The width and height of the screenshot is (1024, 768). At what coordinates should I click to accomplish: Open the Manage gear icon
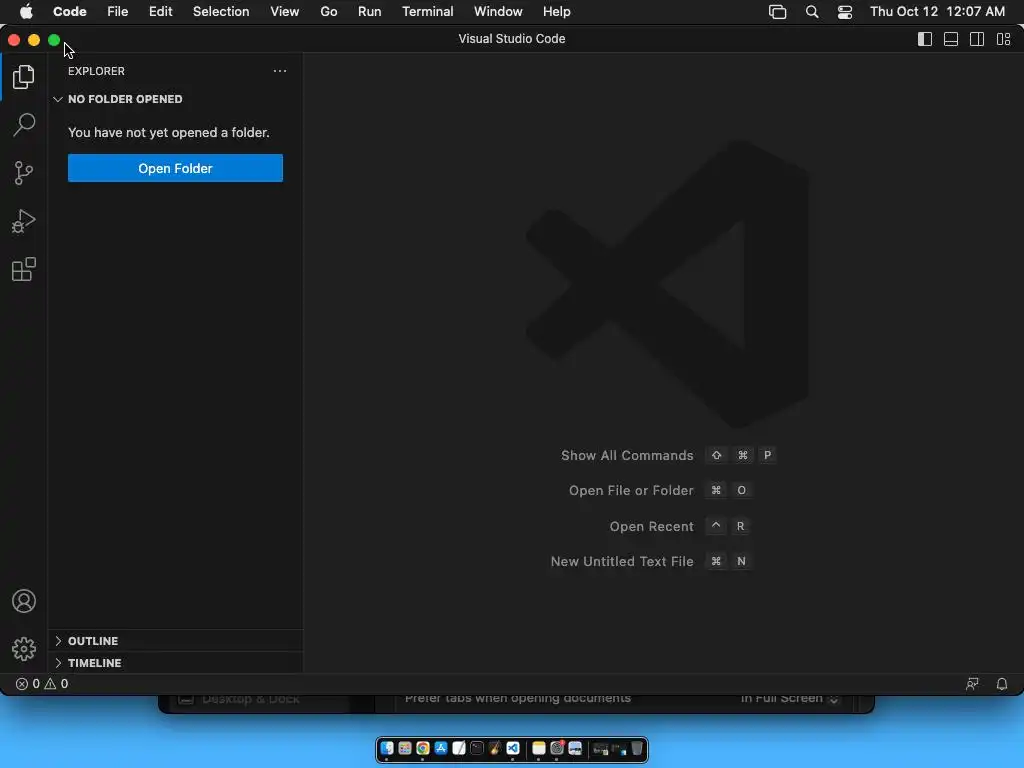click(x=24, y=648)
